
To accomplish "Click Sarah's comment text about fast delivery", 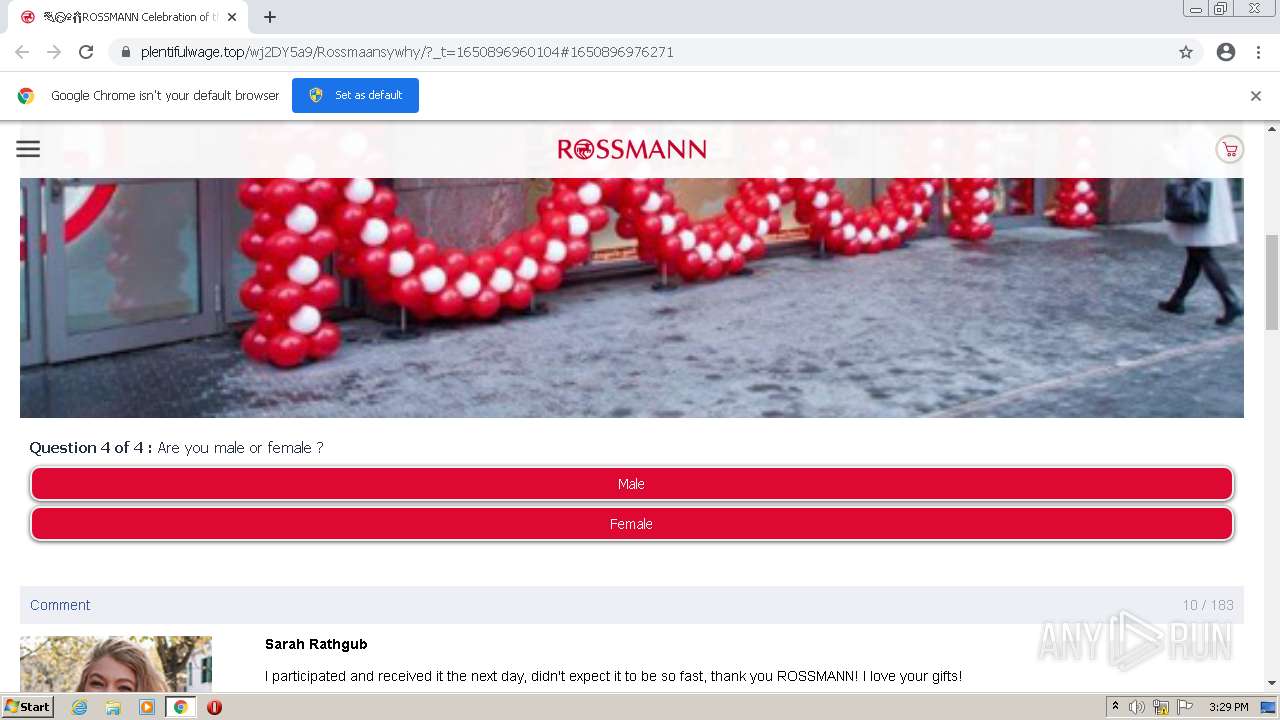I will point(613,677).
